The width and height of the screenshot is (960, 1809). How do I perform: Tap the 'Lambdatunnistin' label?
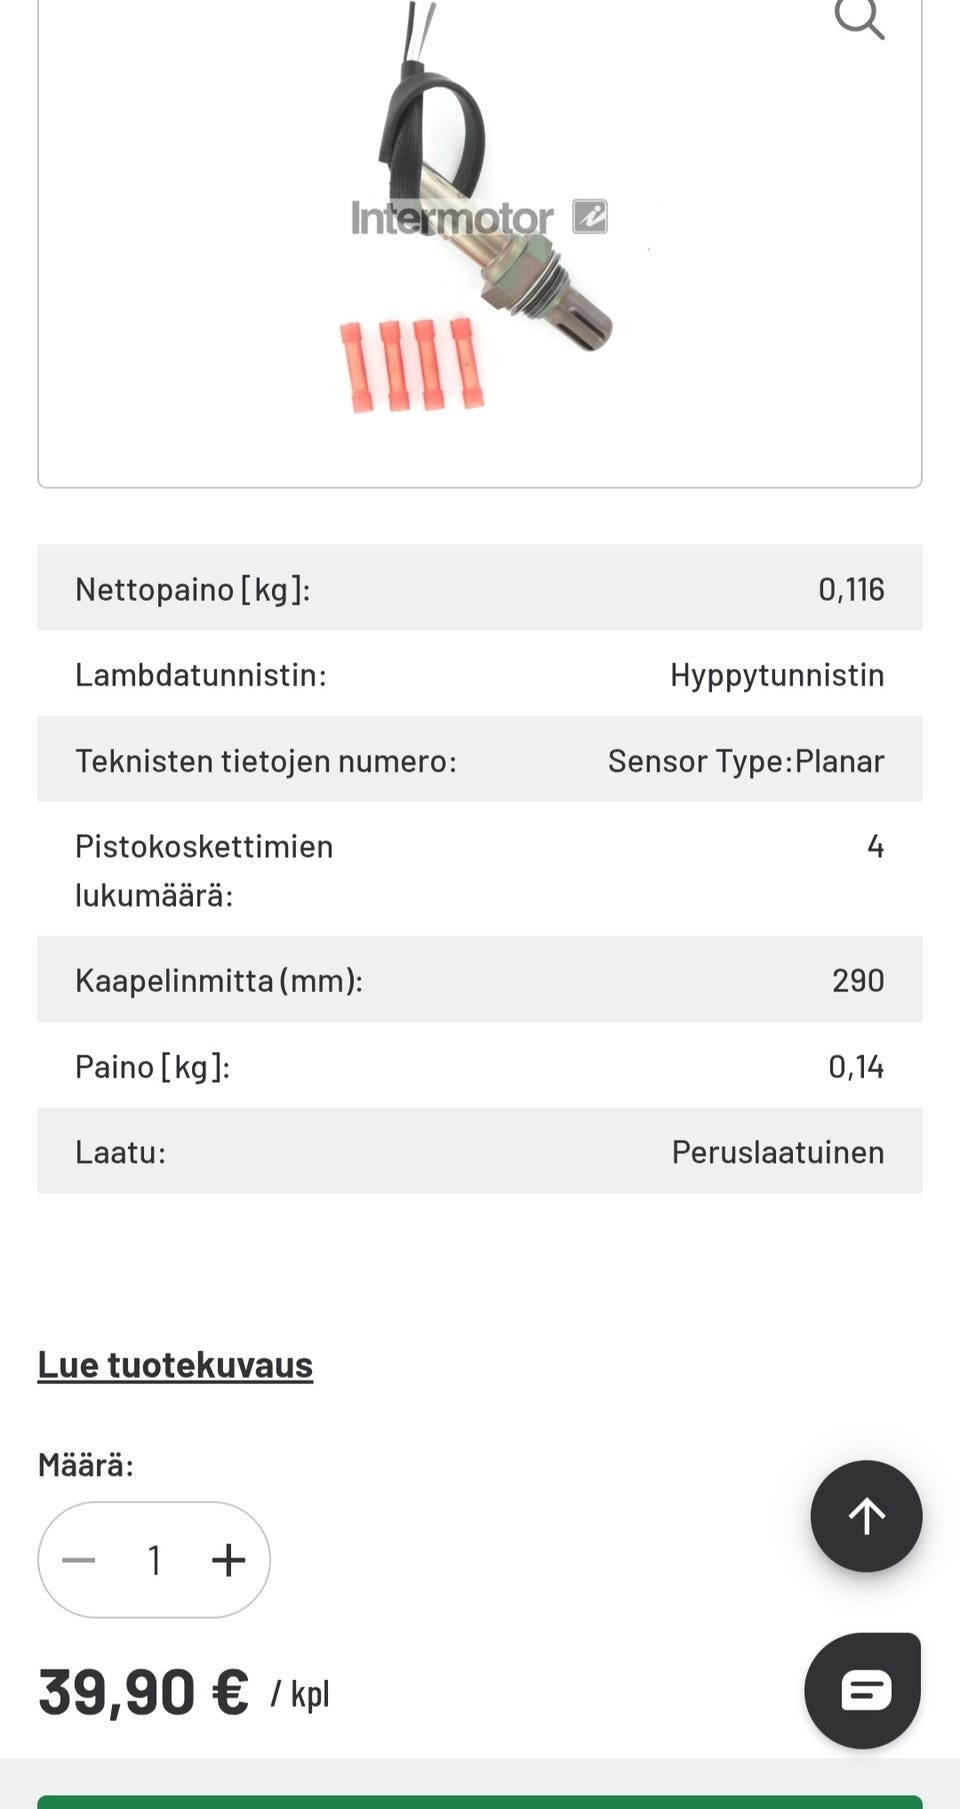[x=201, y=675]
